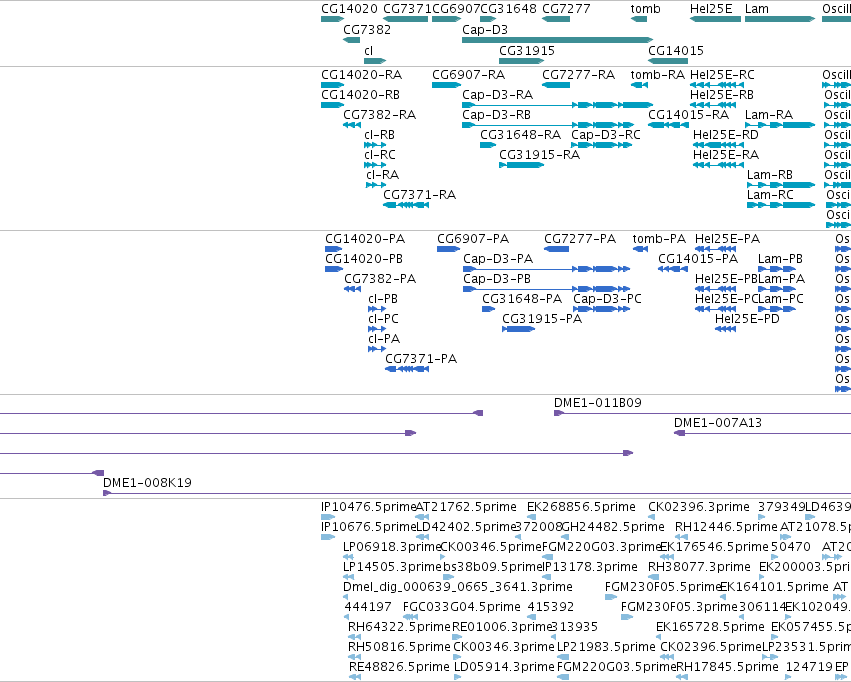
Task: Click protein CG14015-PA
Action: tap(698, 259)
